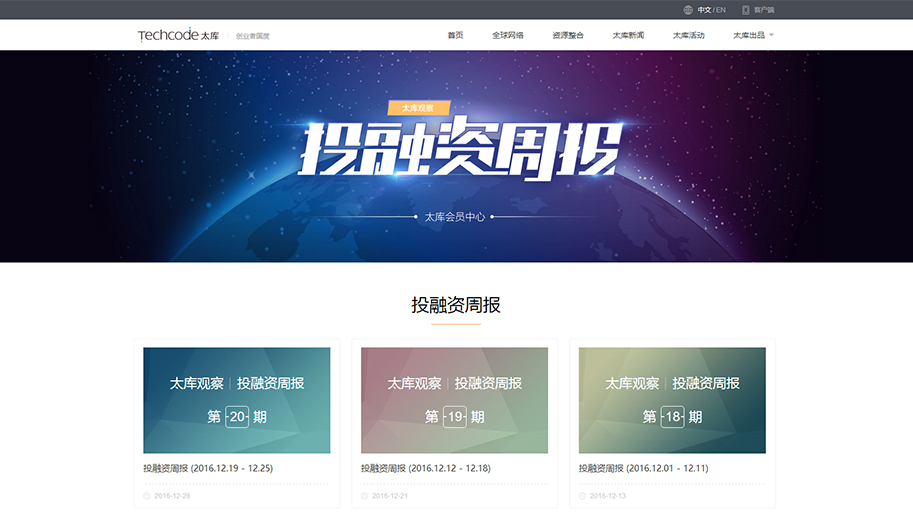This screenshot has width=913, height=513.
Task: Click the 创业者国度 slogan text
Action: pyautogui.click(x=253, y=36)
